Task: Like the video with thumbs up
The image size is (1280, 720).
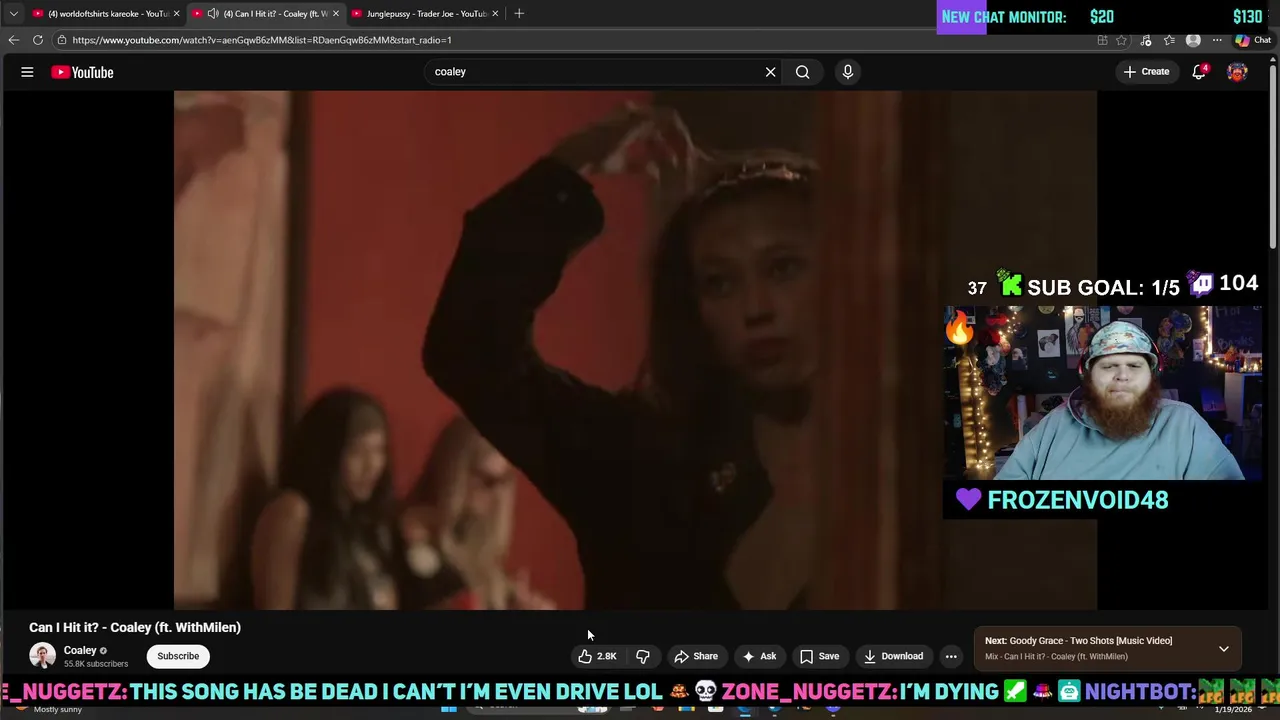Action: 596,656
